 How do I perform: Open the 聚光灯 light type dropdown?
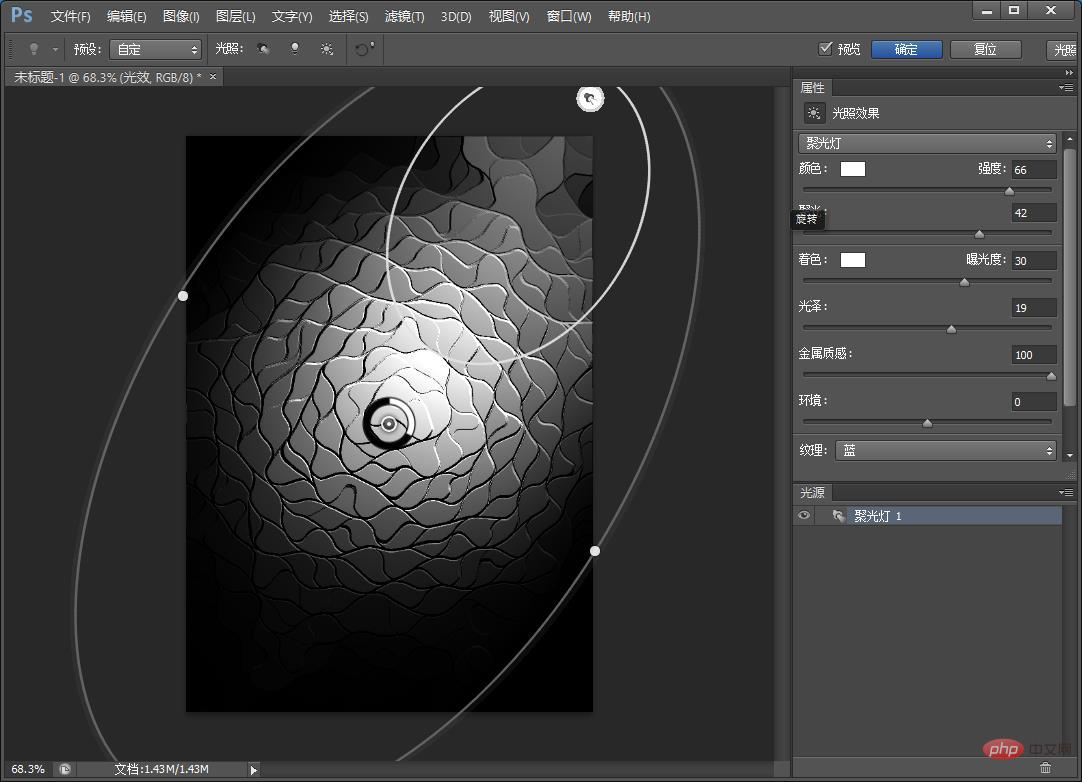pos(927,144)
